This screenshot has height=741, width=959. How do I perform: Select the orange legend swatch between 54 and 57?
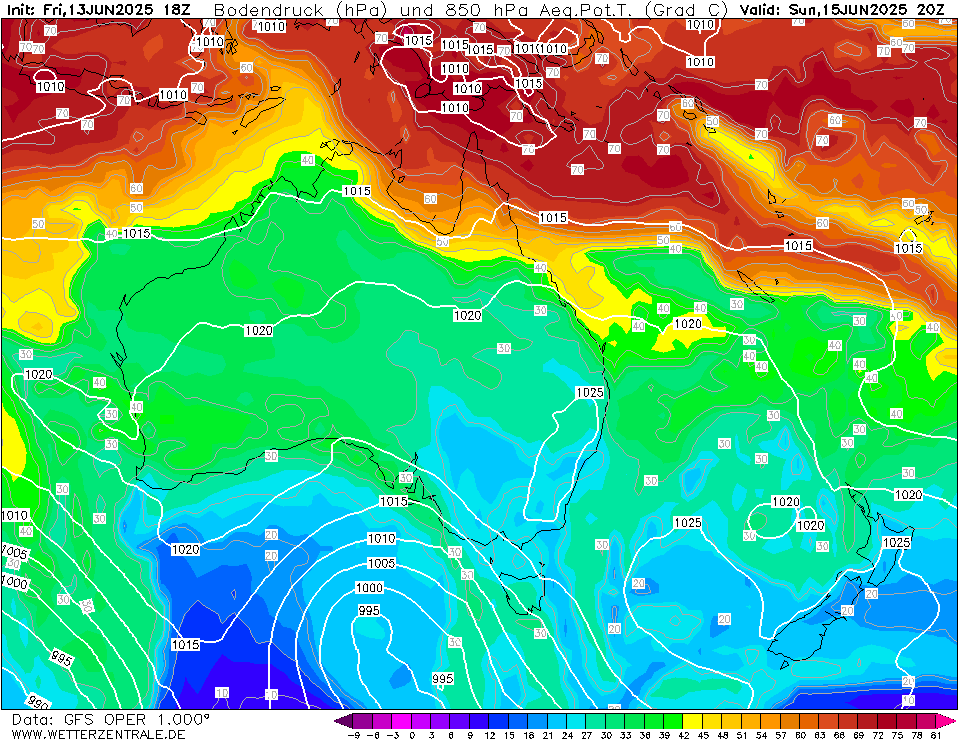(771, 721)
